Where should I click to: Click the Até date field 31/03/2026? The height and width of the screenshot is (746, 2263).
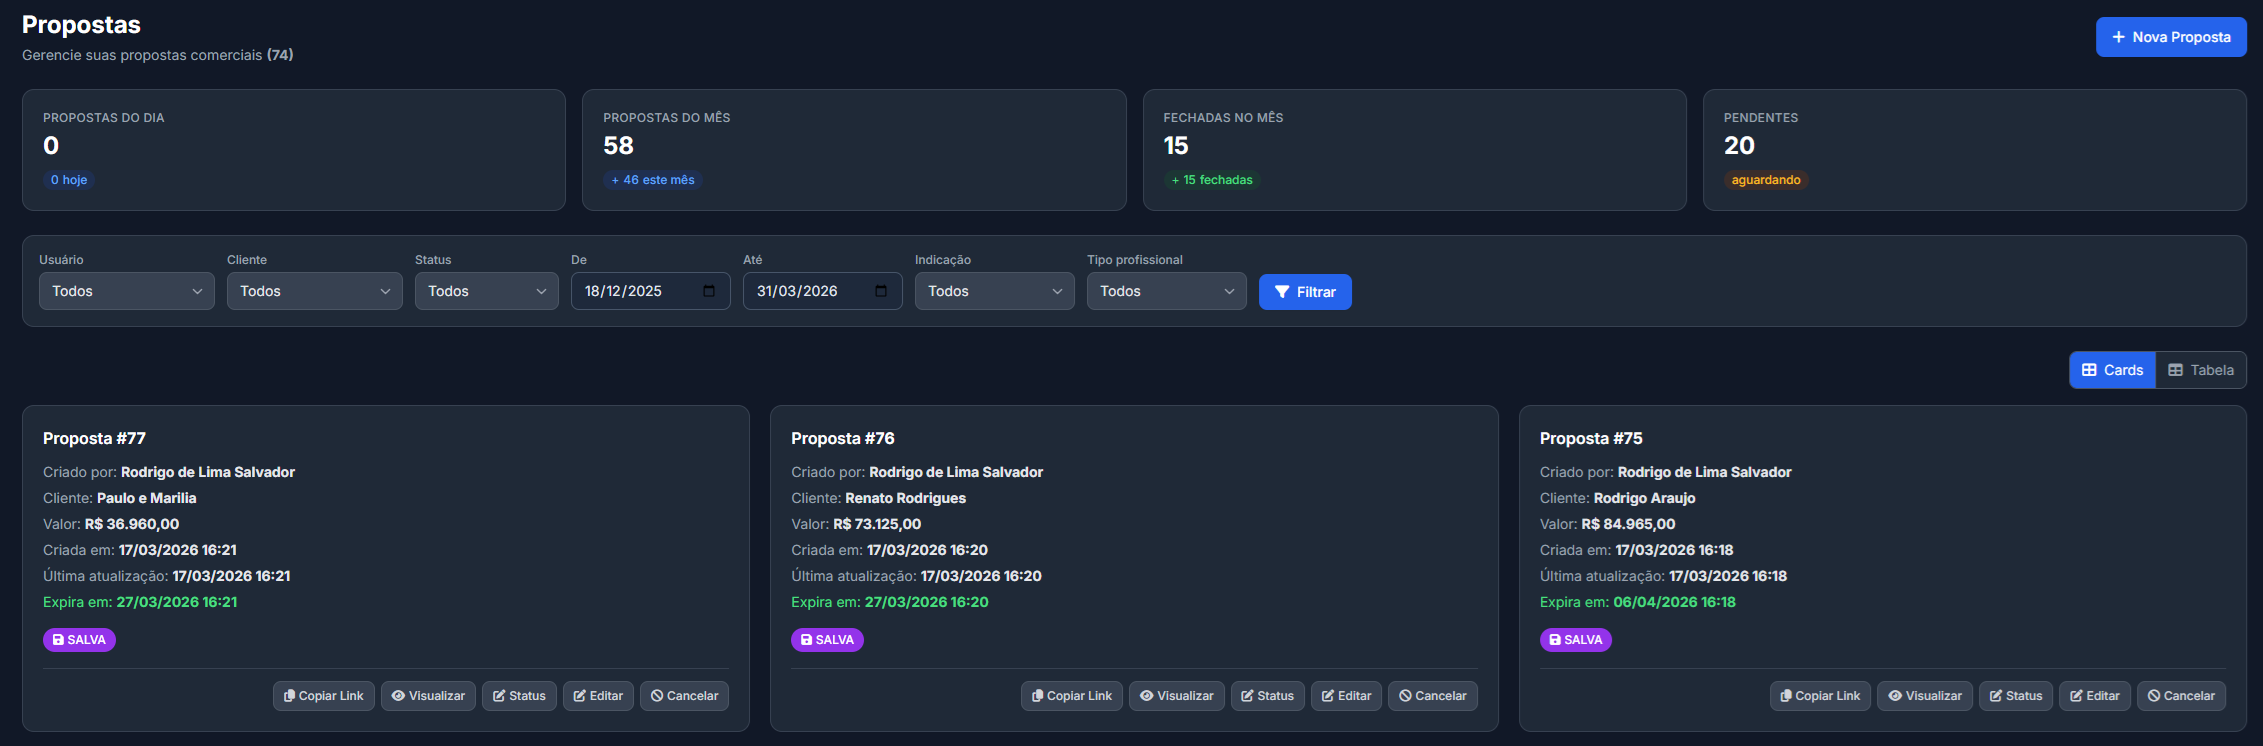[x=823, y=291]
